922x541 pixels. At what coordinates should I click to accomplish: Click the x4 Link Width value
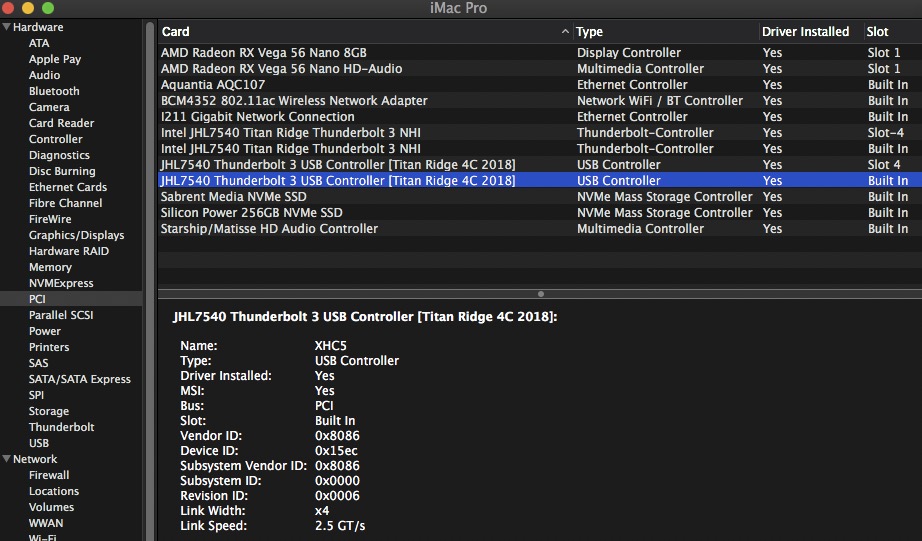point(322,510)
